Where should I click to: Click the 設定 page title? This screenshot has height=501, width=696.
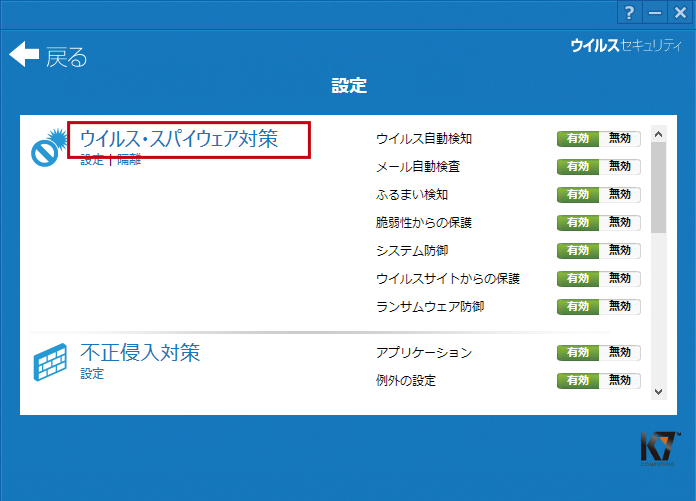point(349,85)
